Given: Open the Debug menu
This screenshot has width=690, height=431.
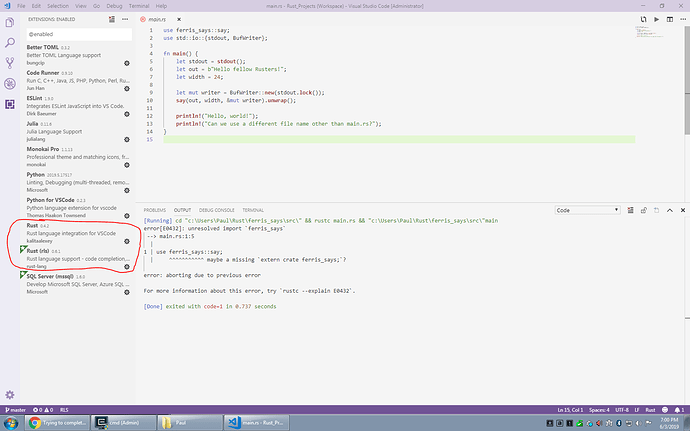Looking at the screenshot, I should coord(114,6).
